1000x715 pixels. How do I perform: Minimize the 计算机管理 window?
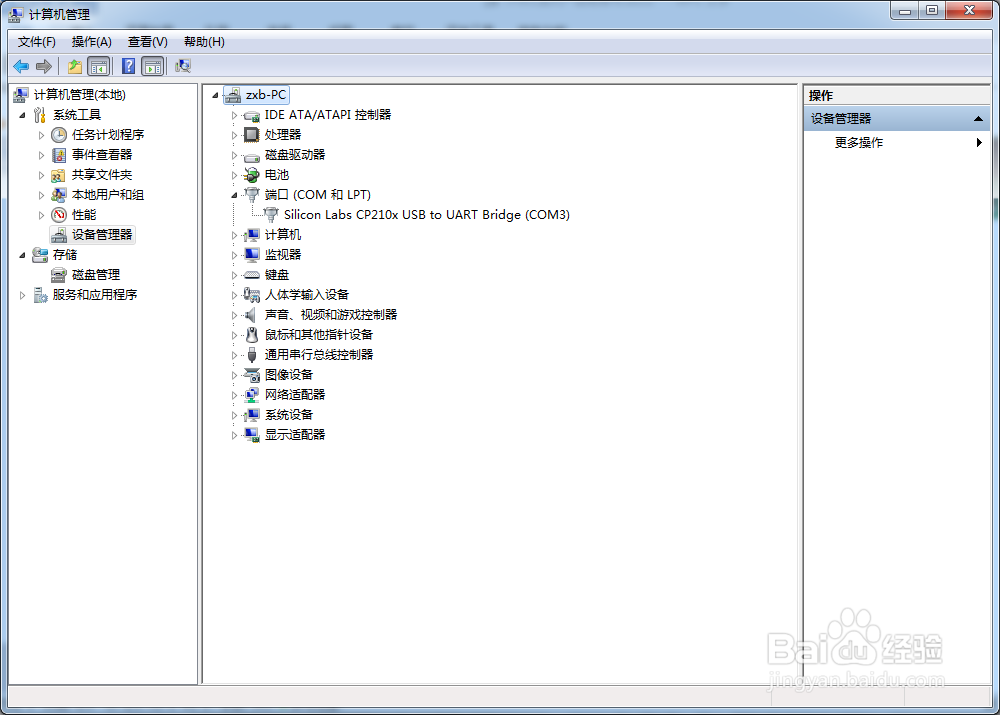[x=904, y=10]
